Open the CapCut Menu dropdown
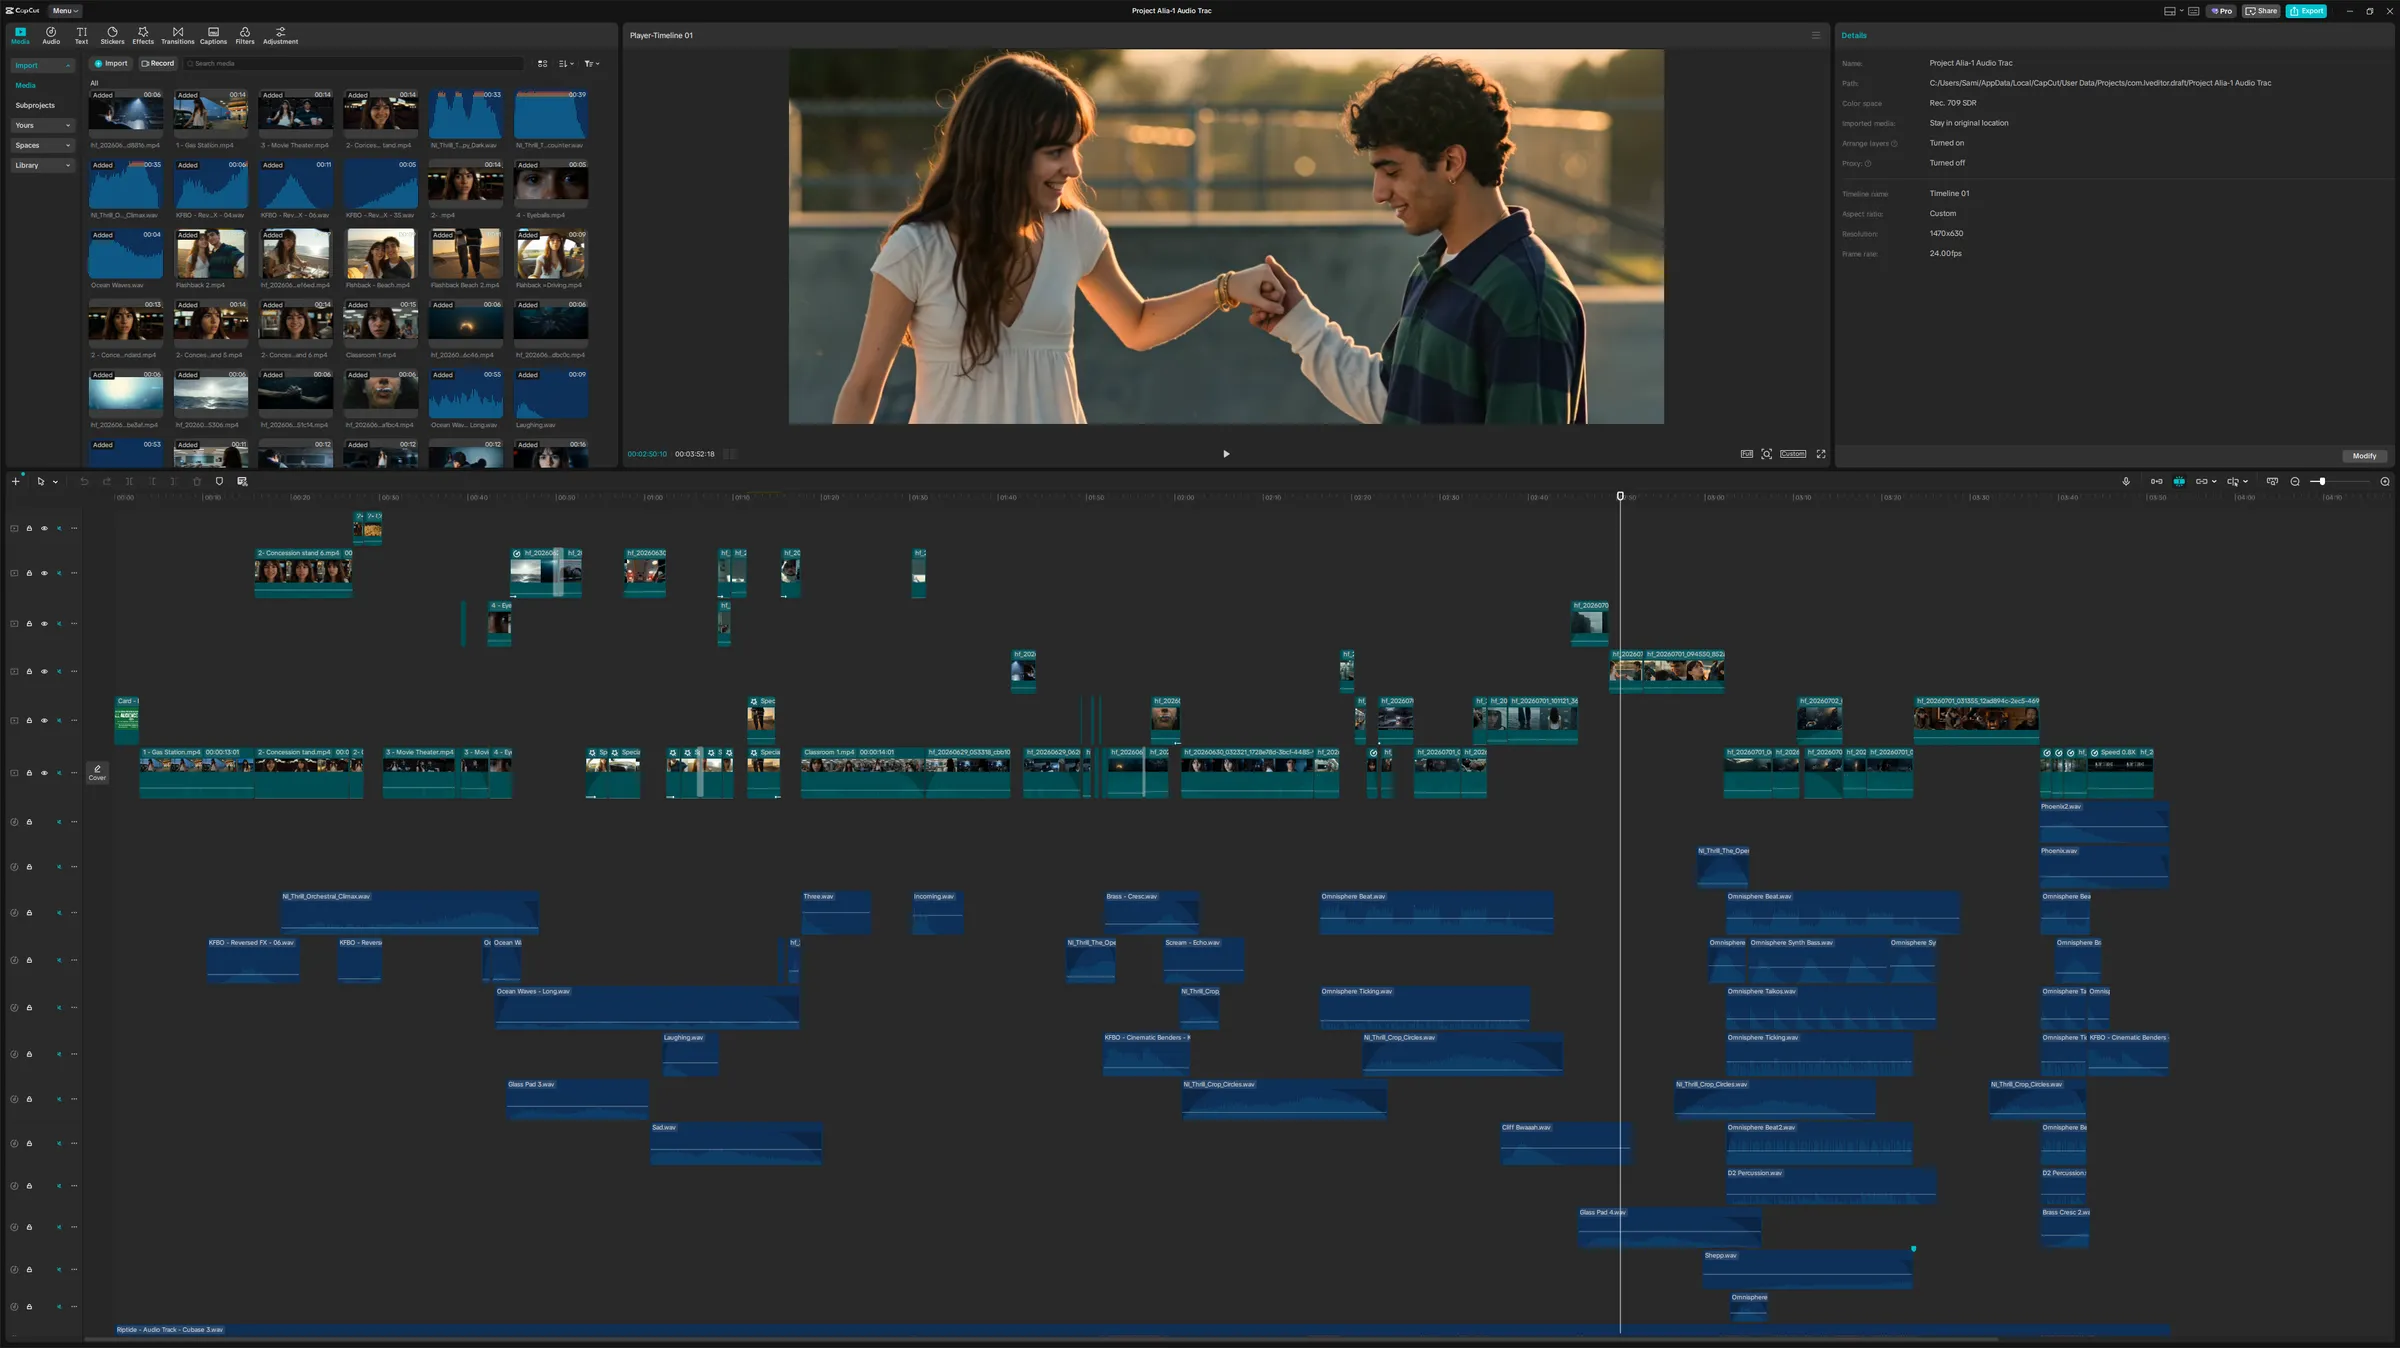Screen dimensions: 2400x1348 coord(65,11)
